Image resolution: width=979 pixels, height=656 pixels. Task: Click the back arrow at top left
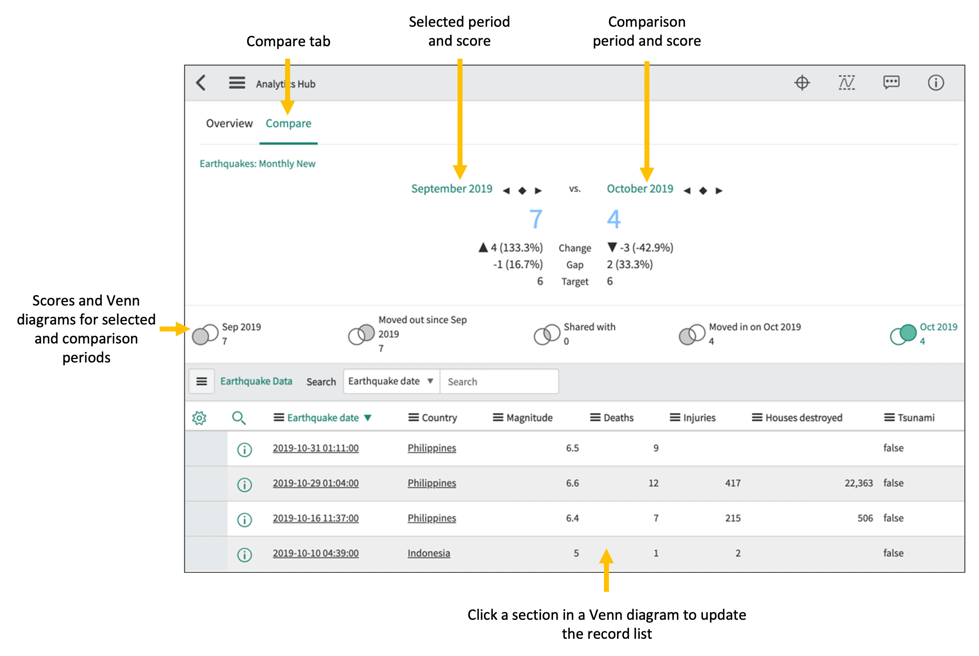pyautogui.click(x=200, y=82)
